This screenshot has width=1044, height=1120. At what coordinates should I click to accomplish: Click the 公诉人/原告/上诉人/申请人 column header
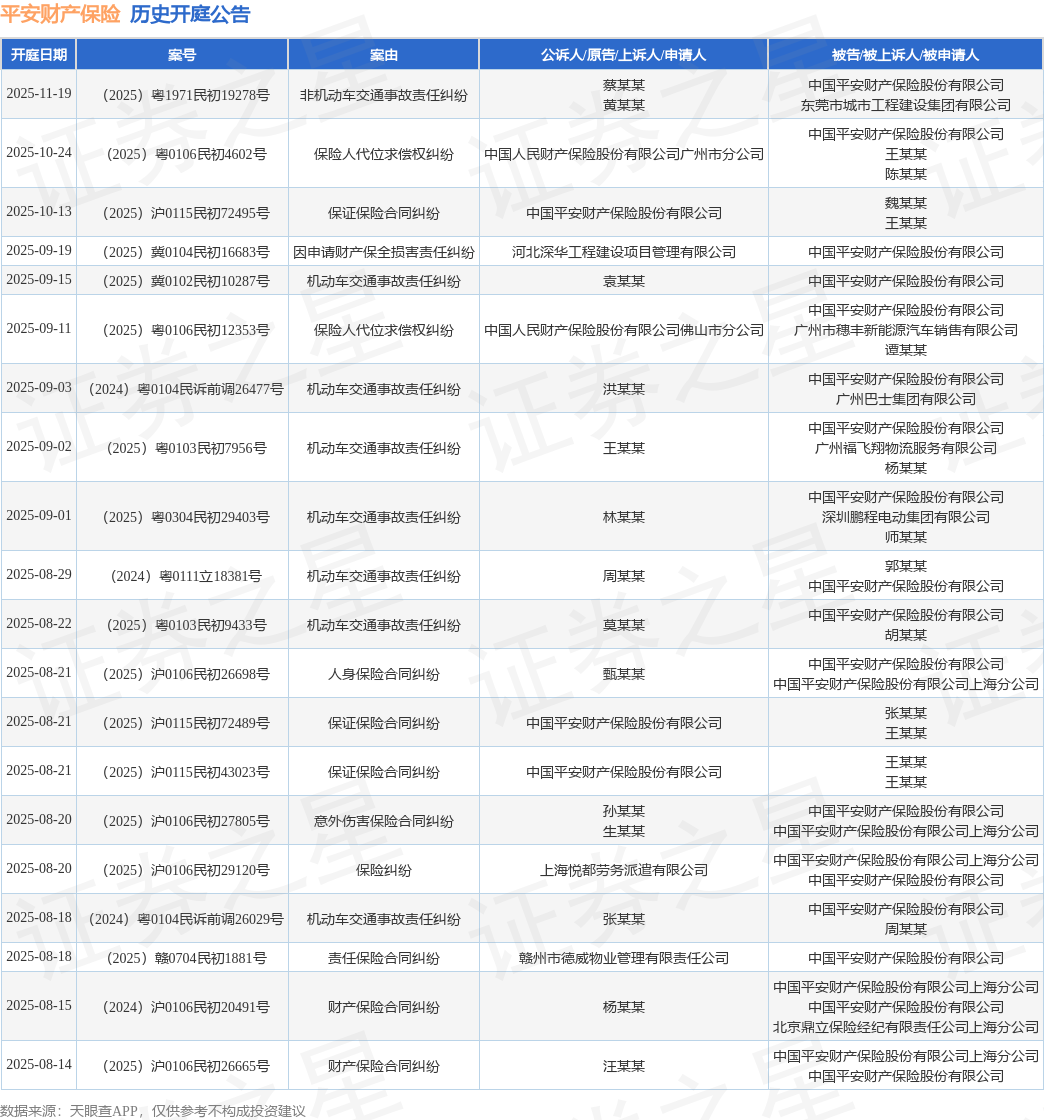pyautogui.click(x=623, y=55)
